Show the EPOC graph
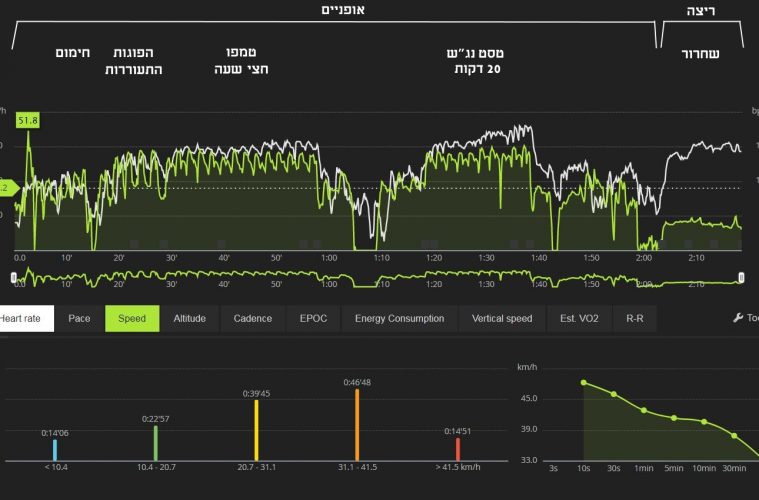 (313, 319)
